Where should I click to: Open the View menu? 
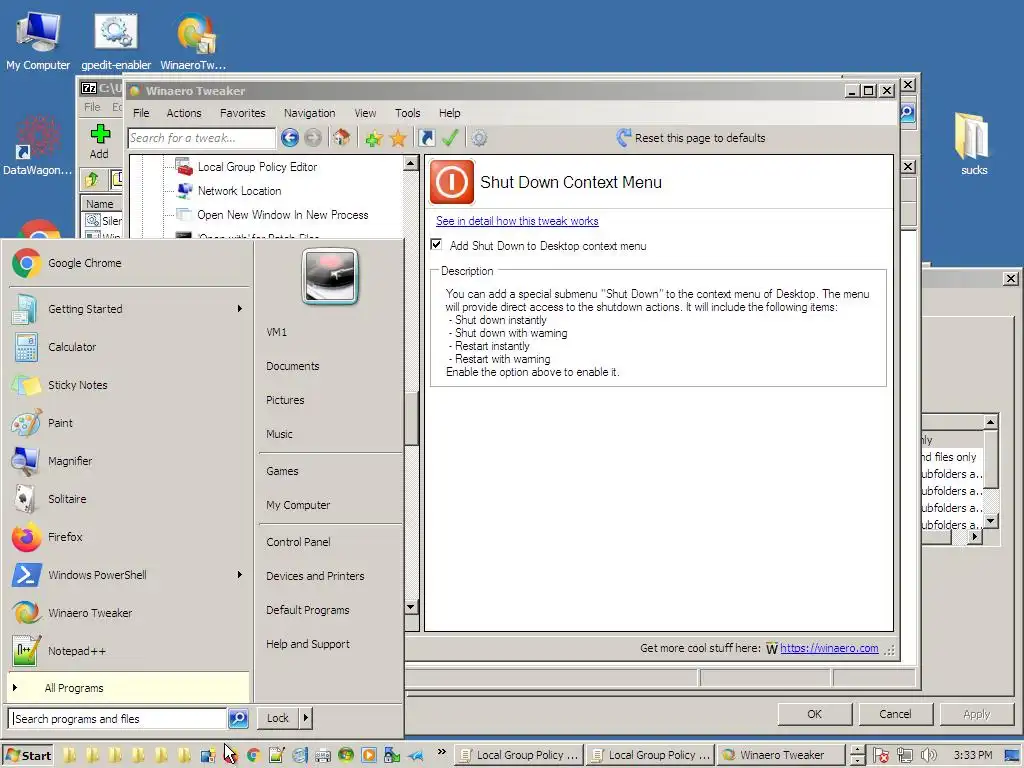(365, 113)
